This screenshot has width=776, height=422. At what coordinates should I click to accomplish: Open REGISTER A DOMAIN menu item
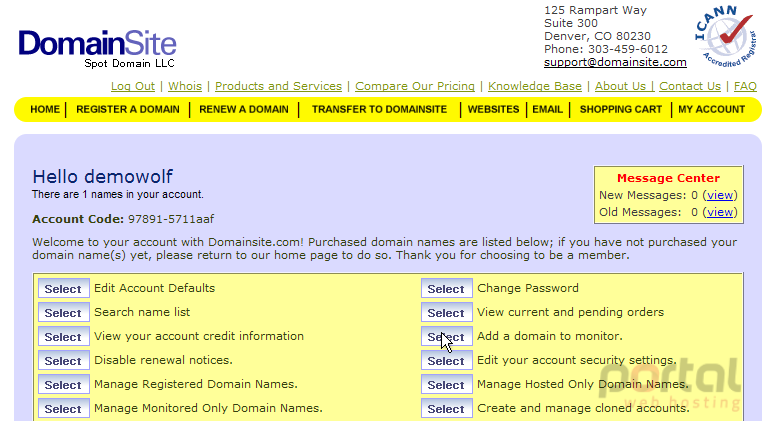point(128,109)
